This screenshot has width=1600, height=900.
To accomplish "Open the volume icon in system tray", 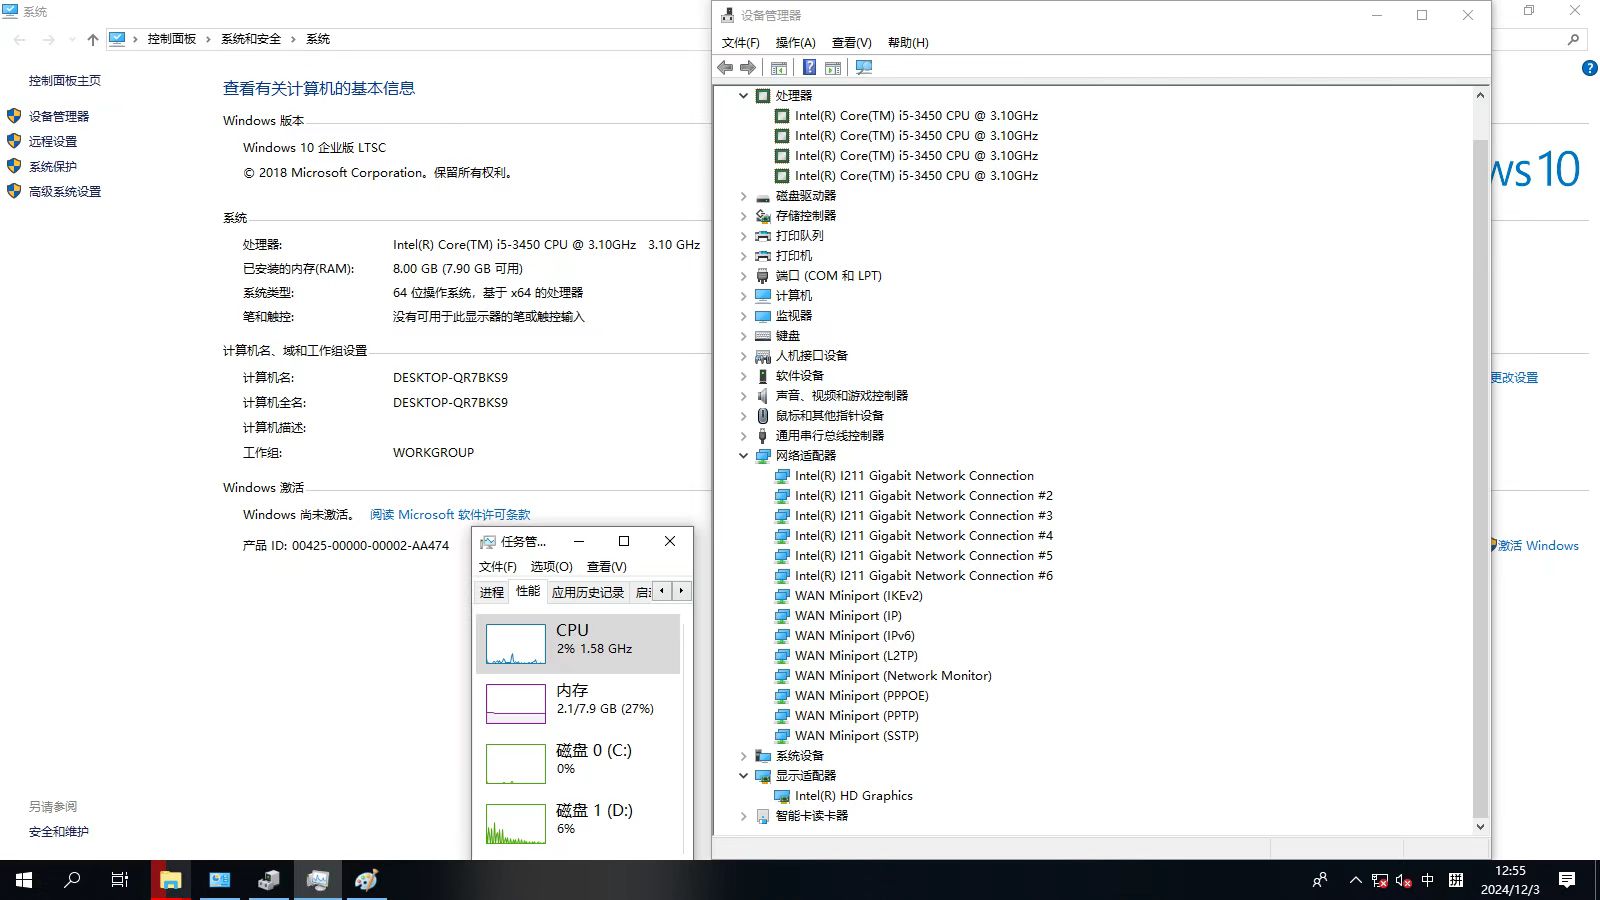I will 1403,880.
